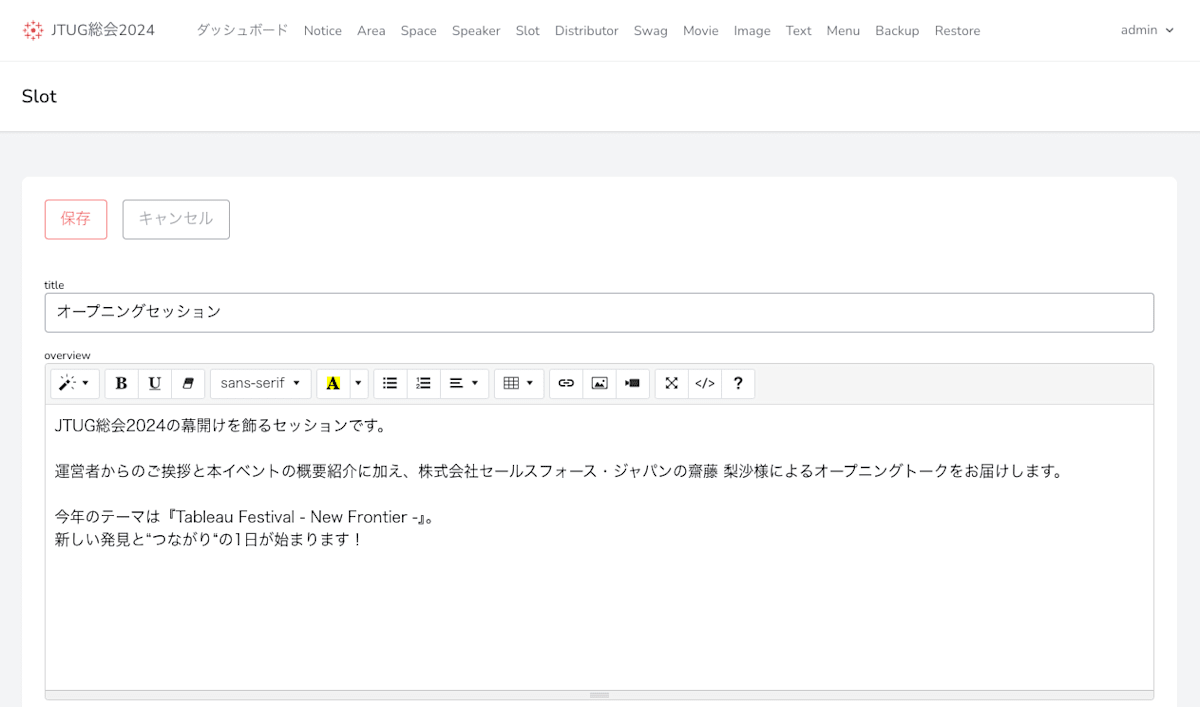Open the Restore menu item

957,30
